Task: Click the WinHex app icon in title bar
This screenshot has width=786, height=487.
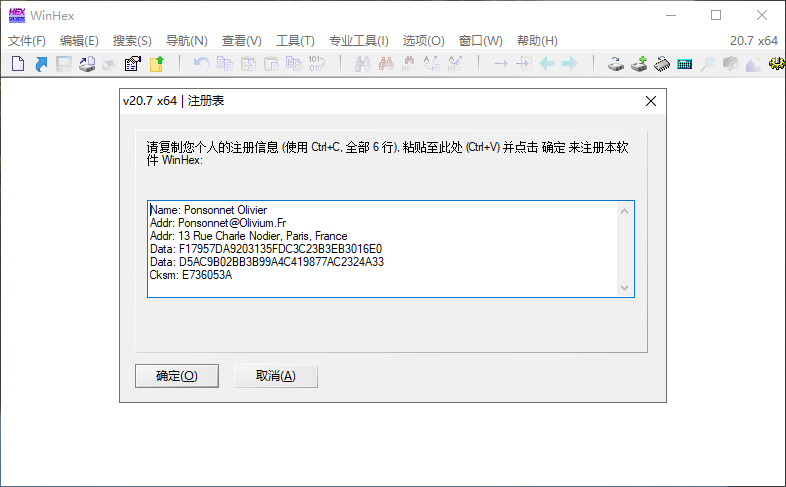Action: [17, 16]
